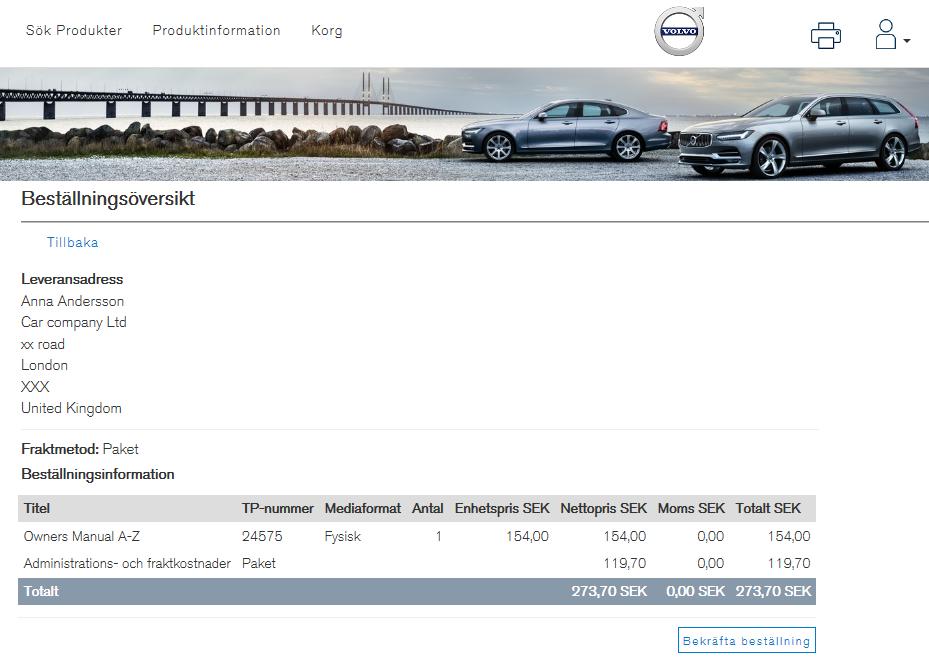Select the Beställningsöversikt heading
Image resolution: width=929 pixels, height=659 pixels.
(x=108, y=199)
